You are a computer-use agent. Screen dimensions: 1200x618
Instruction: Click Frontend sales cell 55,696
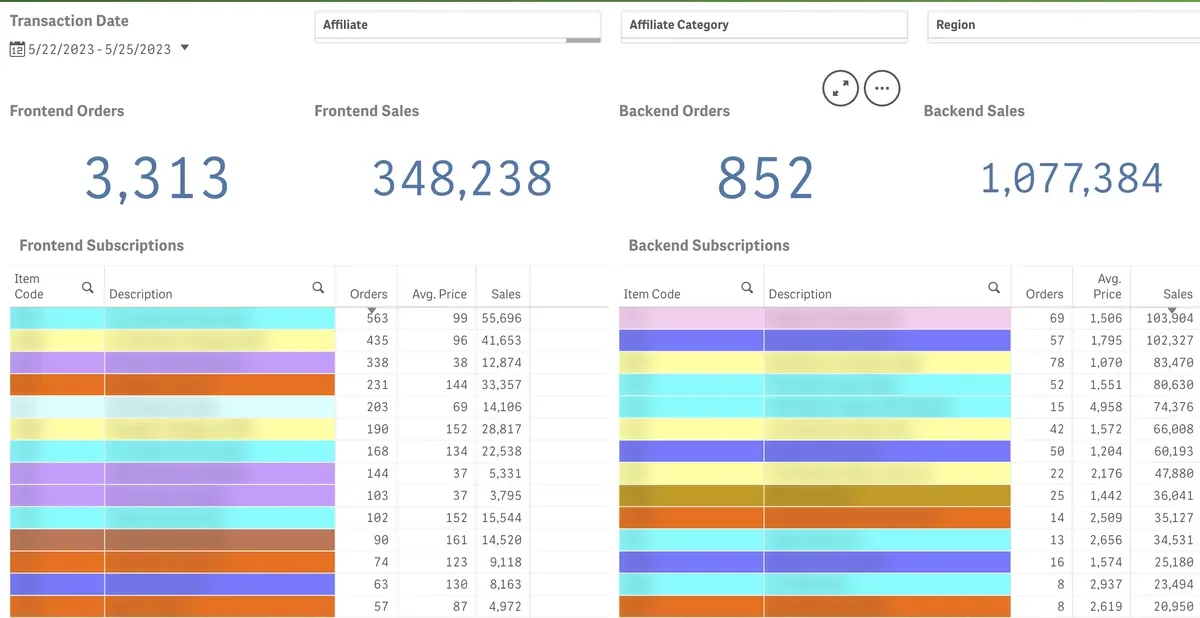pos(501,318)
